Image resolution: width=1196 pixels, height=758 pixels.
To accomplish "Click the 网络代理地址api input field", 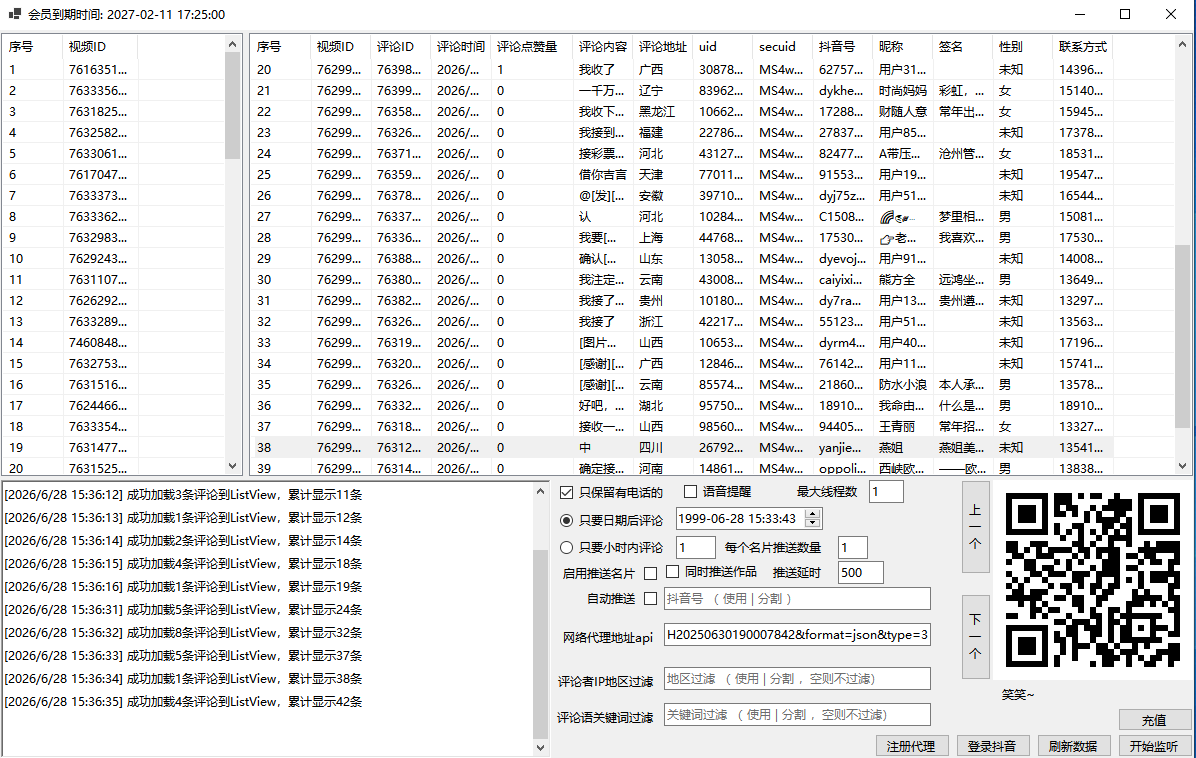I will click(x=797, y=634).
